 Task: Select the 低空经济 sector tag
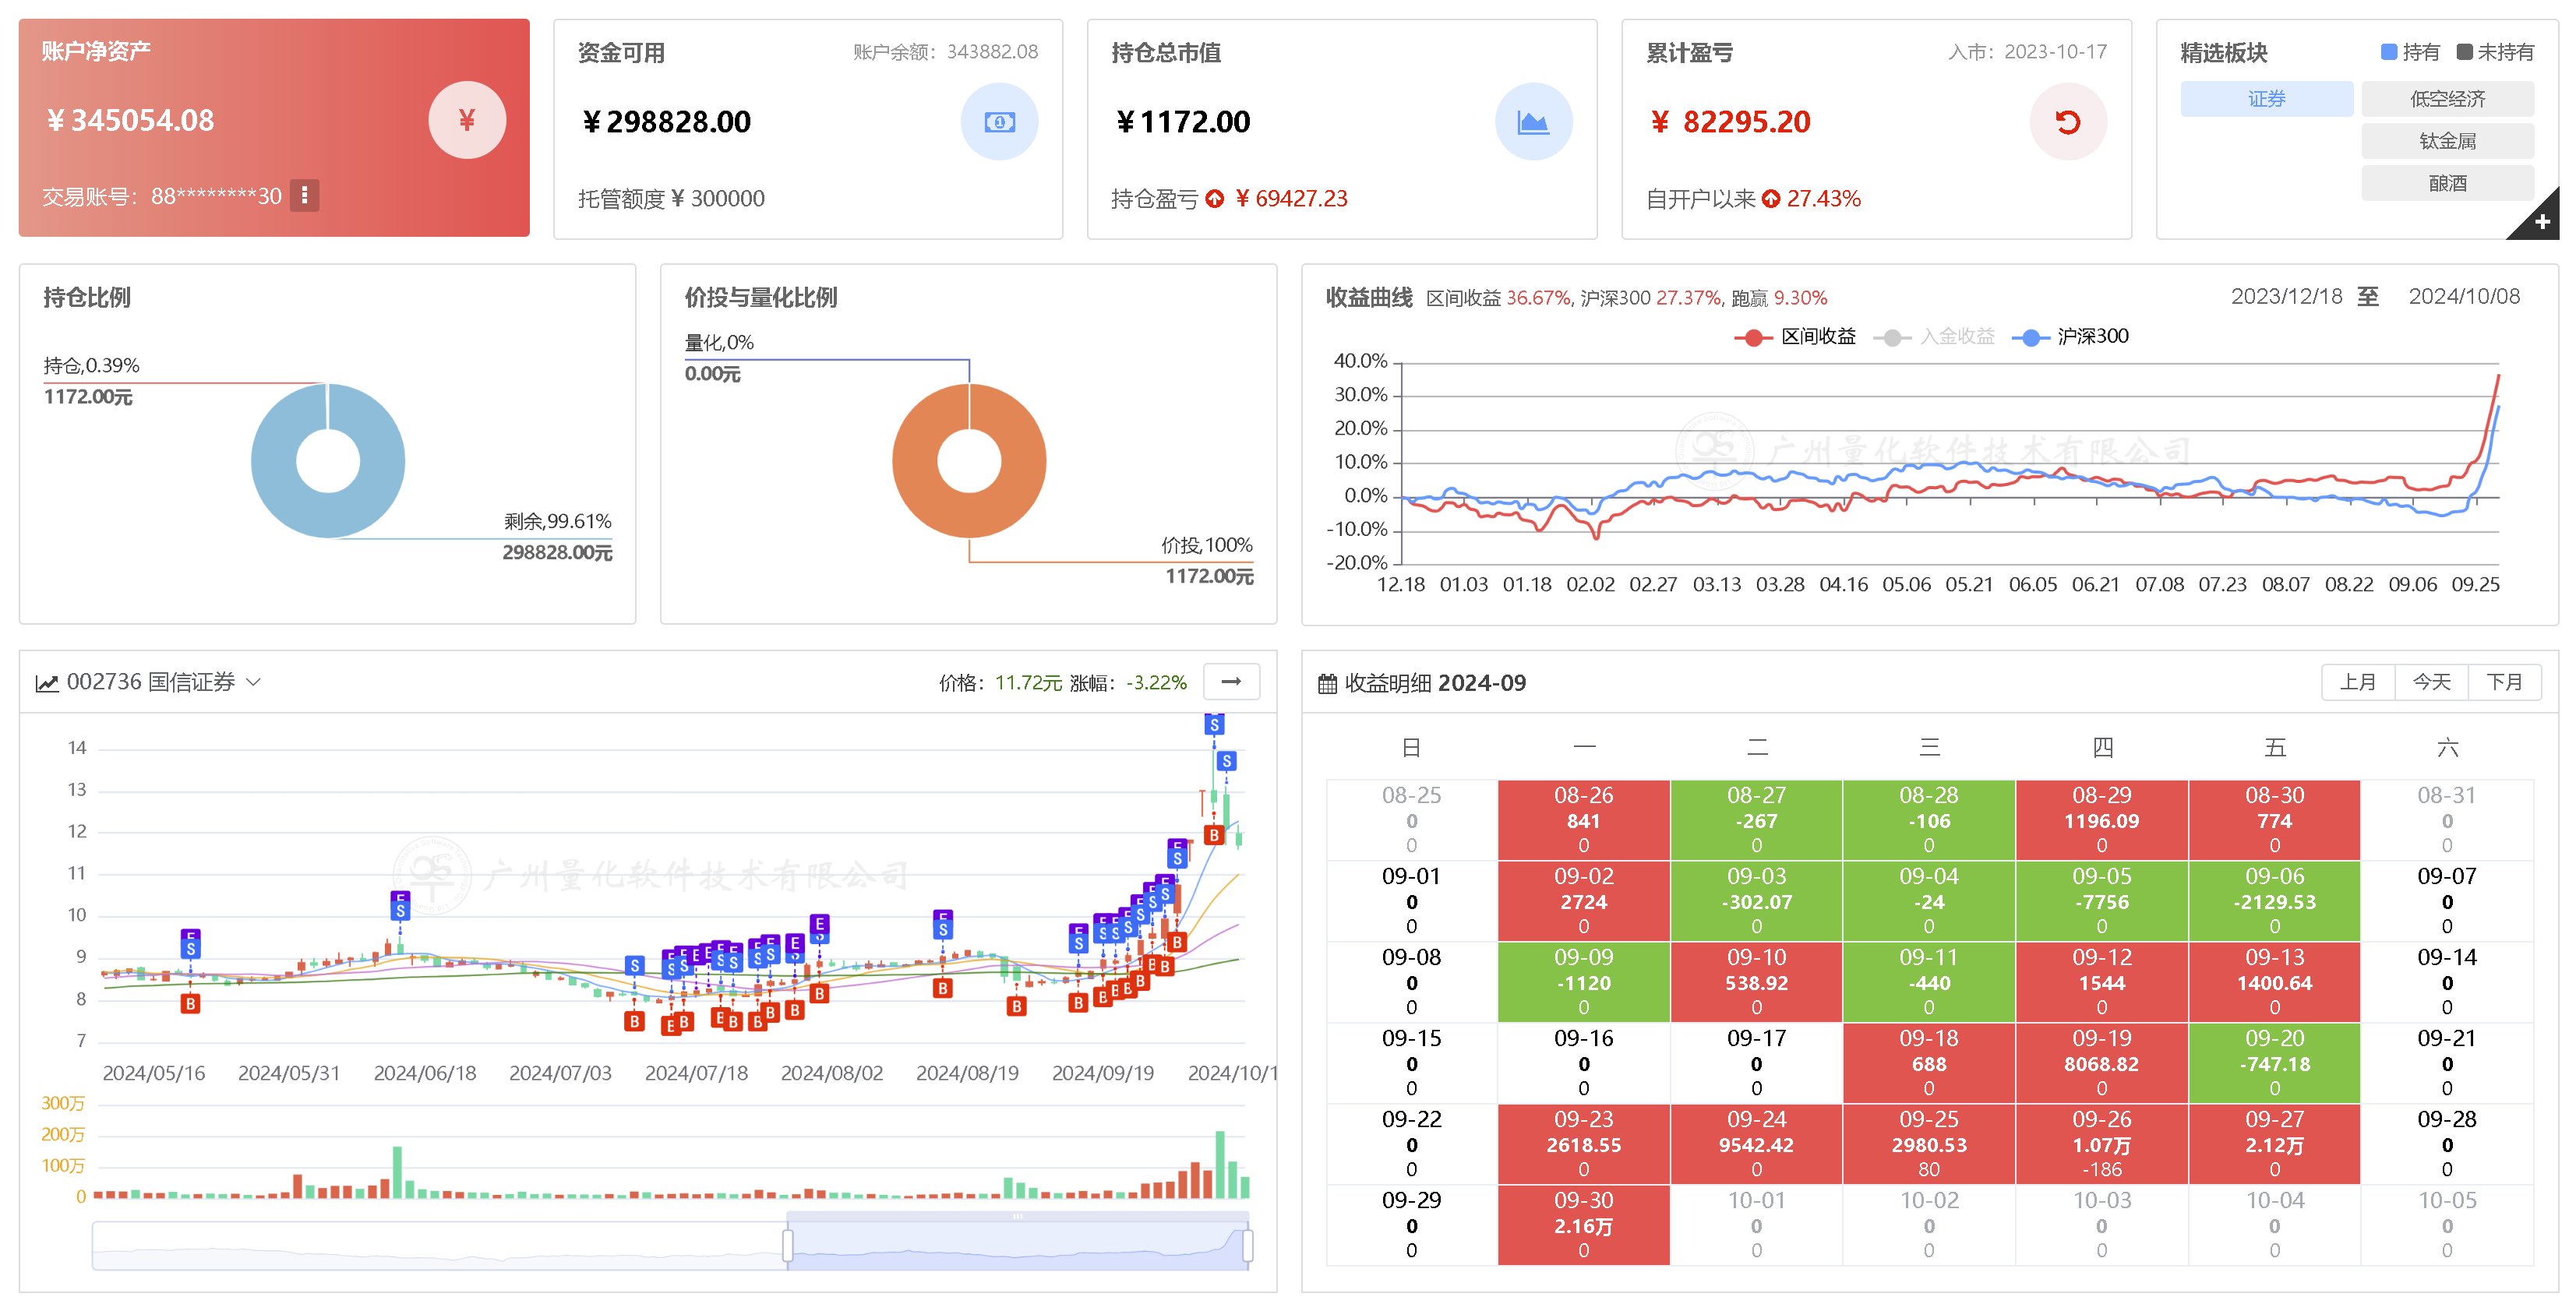(2447, 99)
